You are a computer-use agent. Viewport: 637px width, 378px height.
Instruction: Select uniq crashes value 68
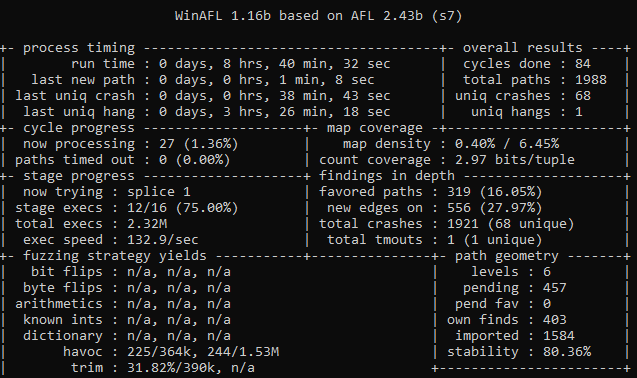coord(583,96)
